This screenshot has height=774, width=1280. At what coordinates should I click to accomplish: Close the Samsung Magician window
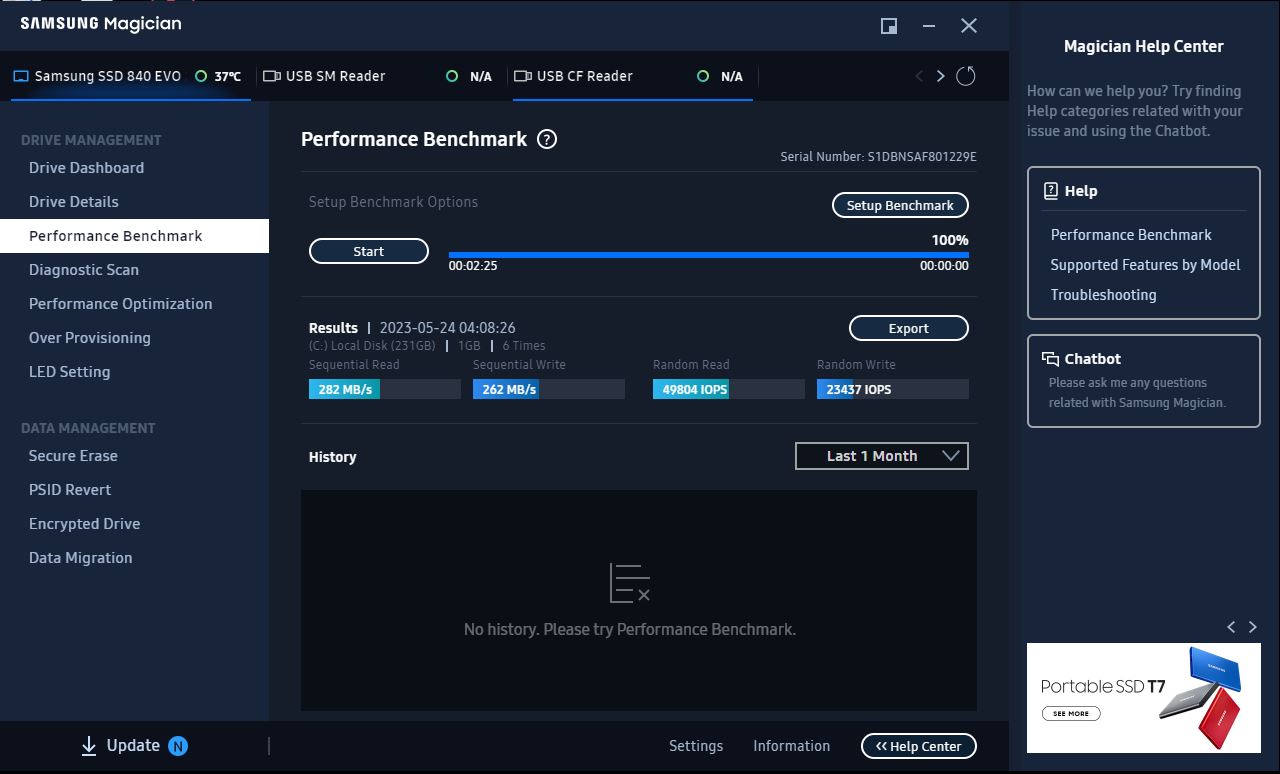point(969,26)
